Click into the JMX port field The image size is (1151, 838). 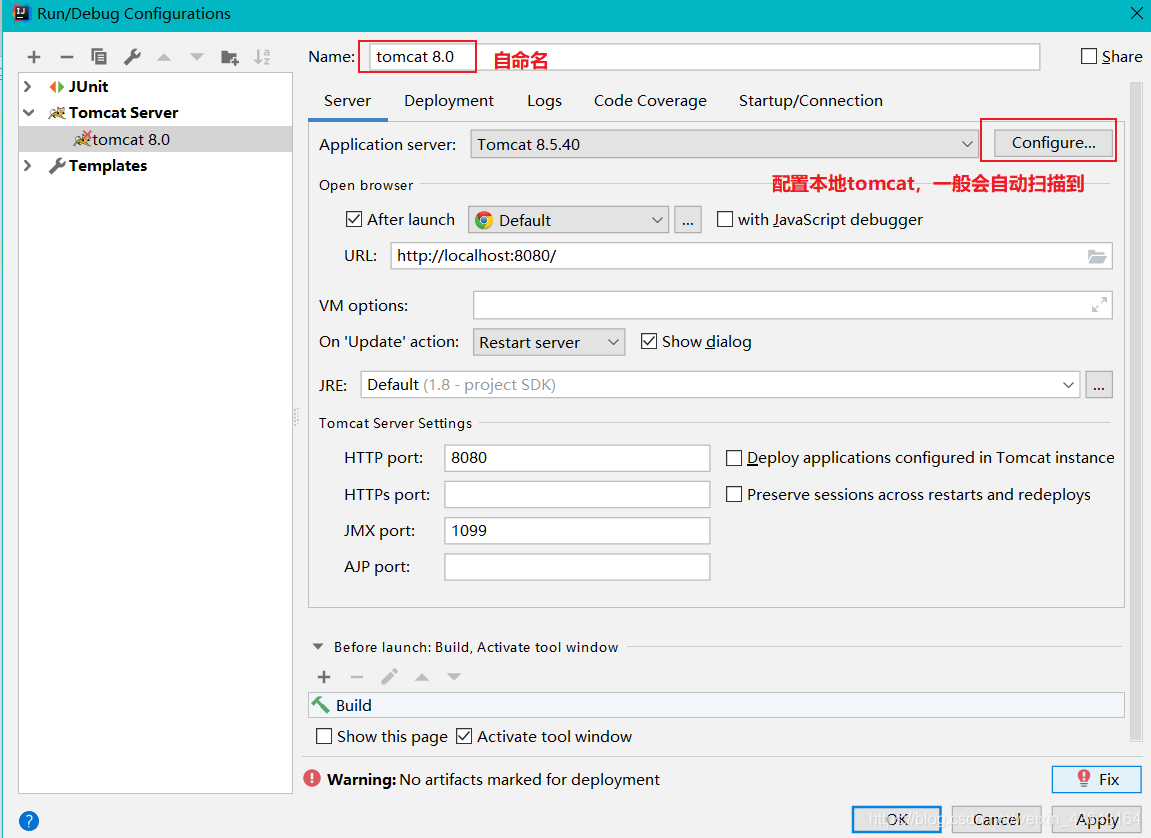pyautogui.click(x=577, y=531)
